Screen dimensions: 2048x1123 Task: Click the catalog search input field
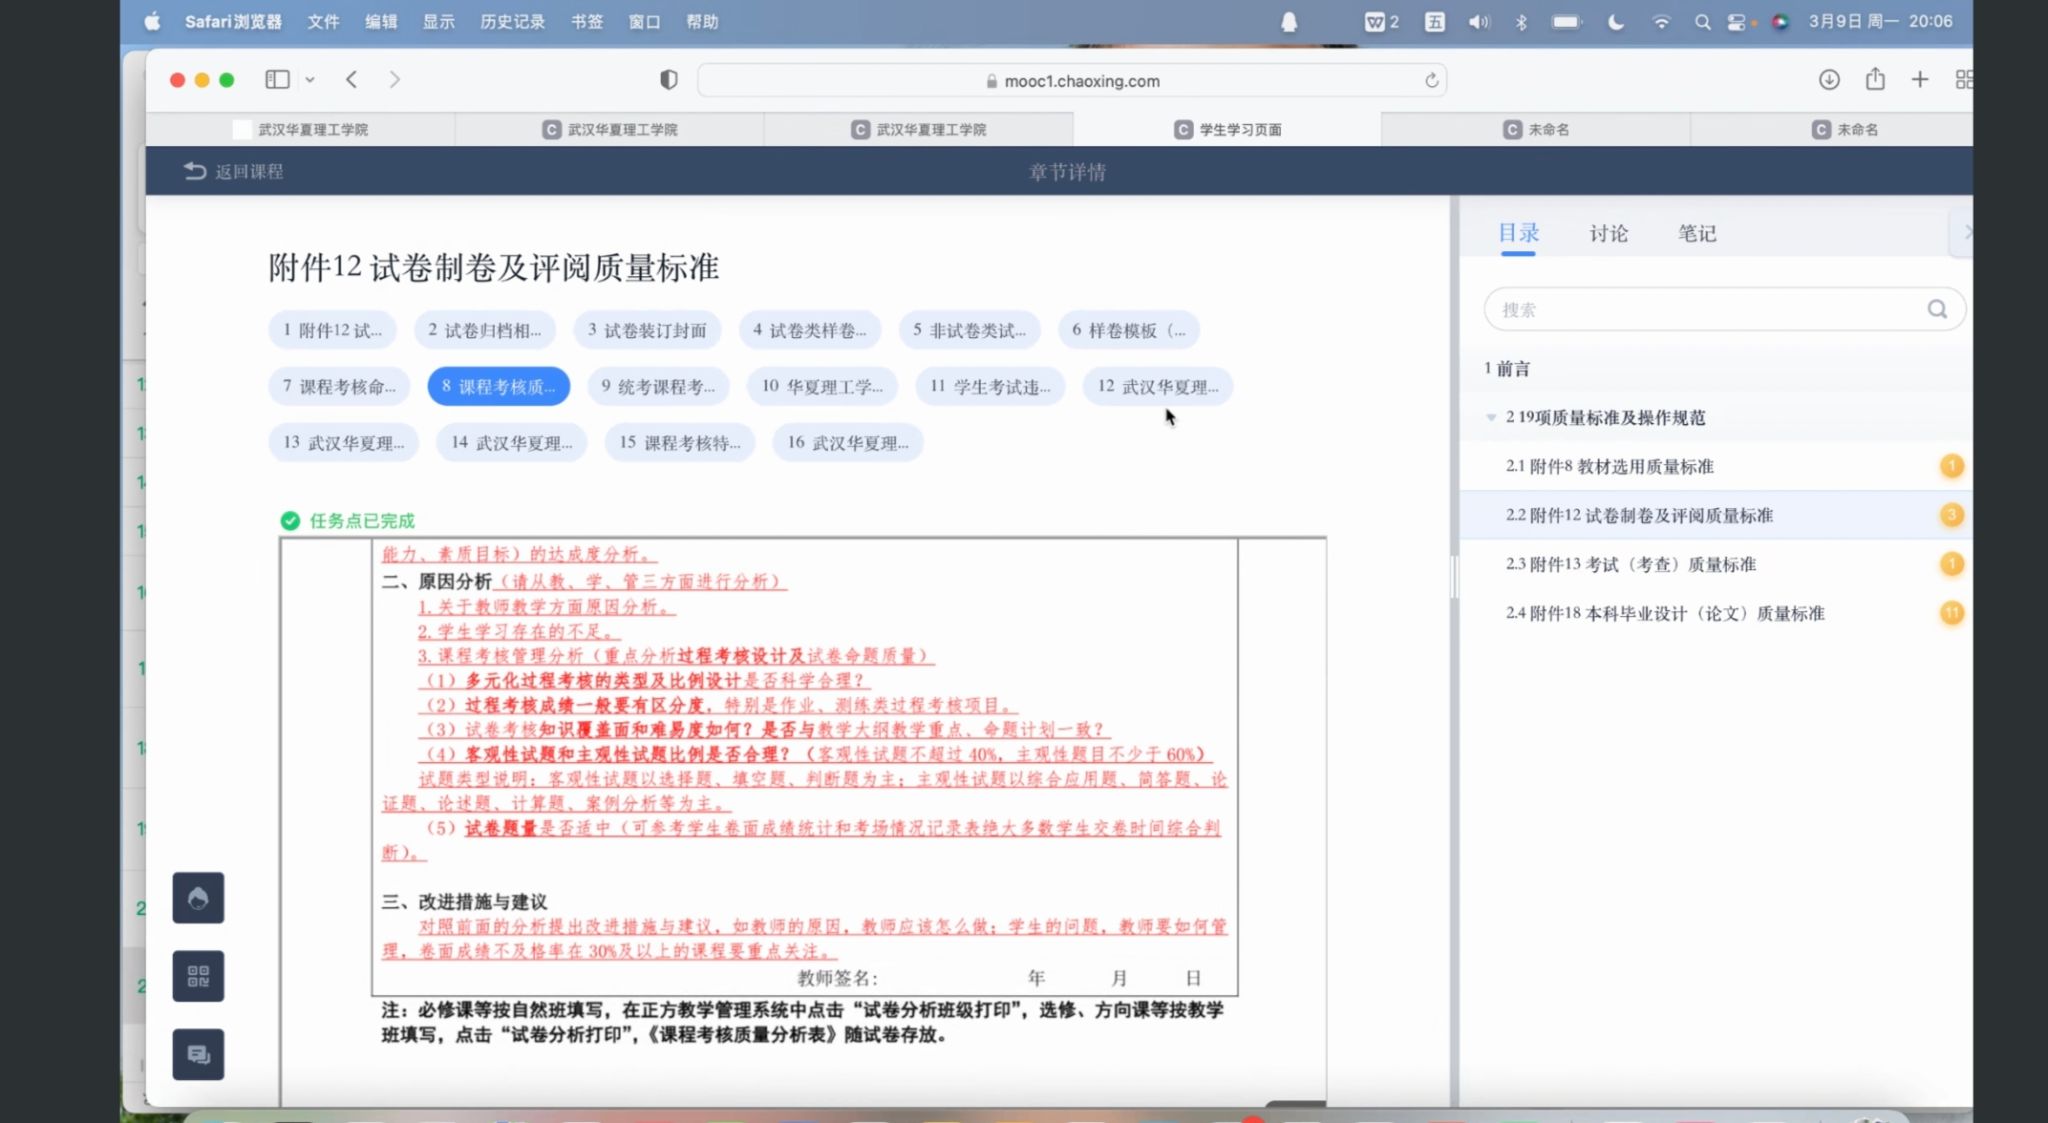[x=1700, y=310]
